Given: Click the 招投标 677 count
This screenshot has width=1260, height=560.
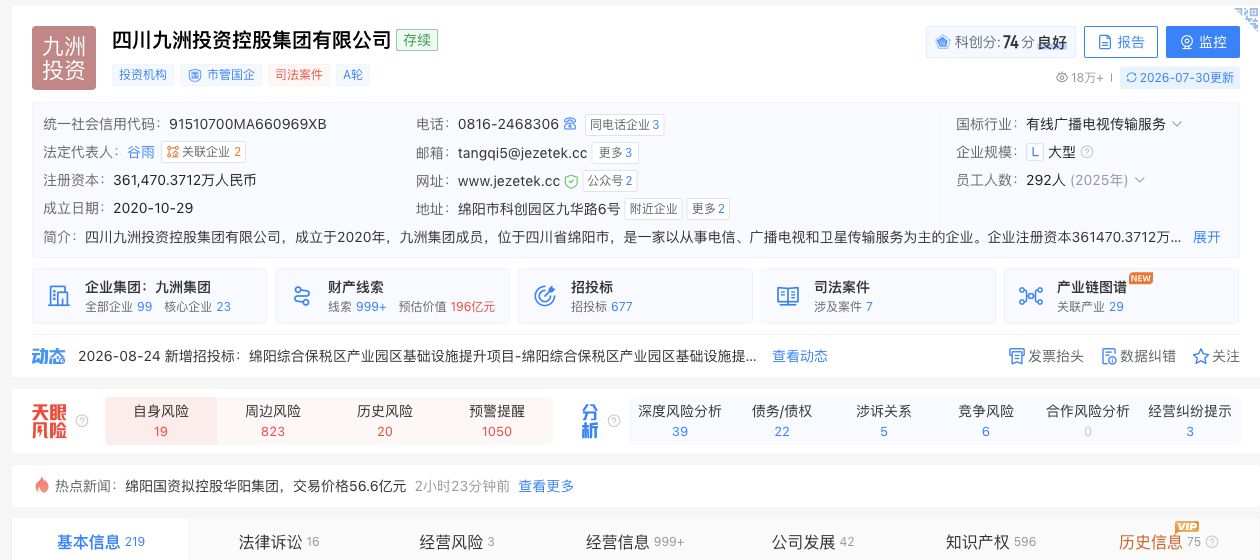Looking at the screenshot, I should coord(602,307).
